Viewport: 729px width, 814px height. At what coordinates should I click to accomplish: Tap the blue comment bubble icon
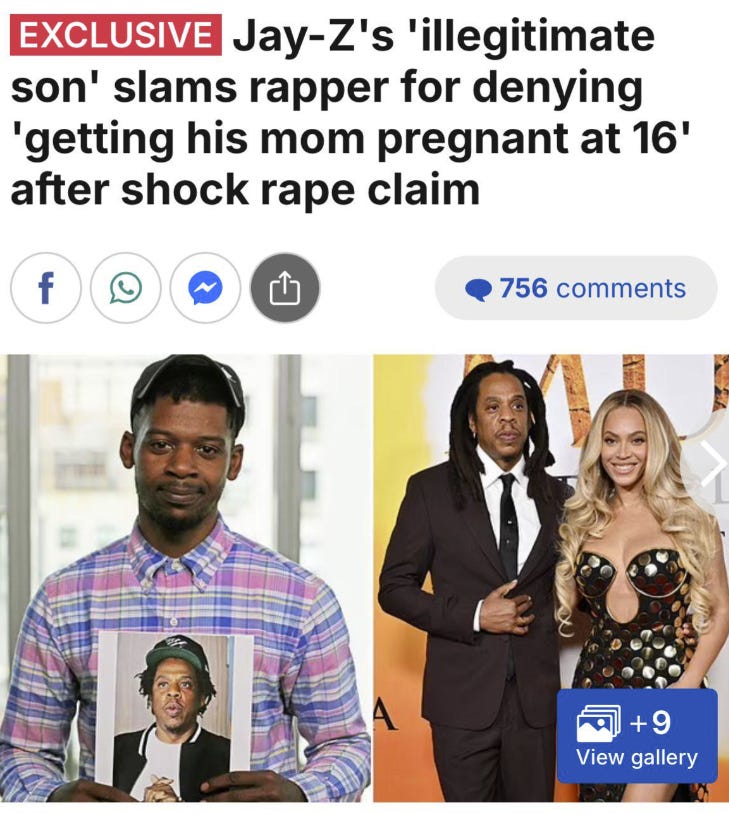coord(478,289)
